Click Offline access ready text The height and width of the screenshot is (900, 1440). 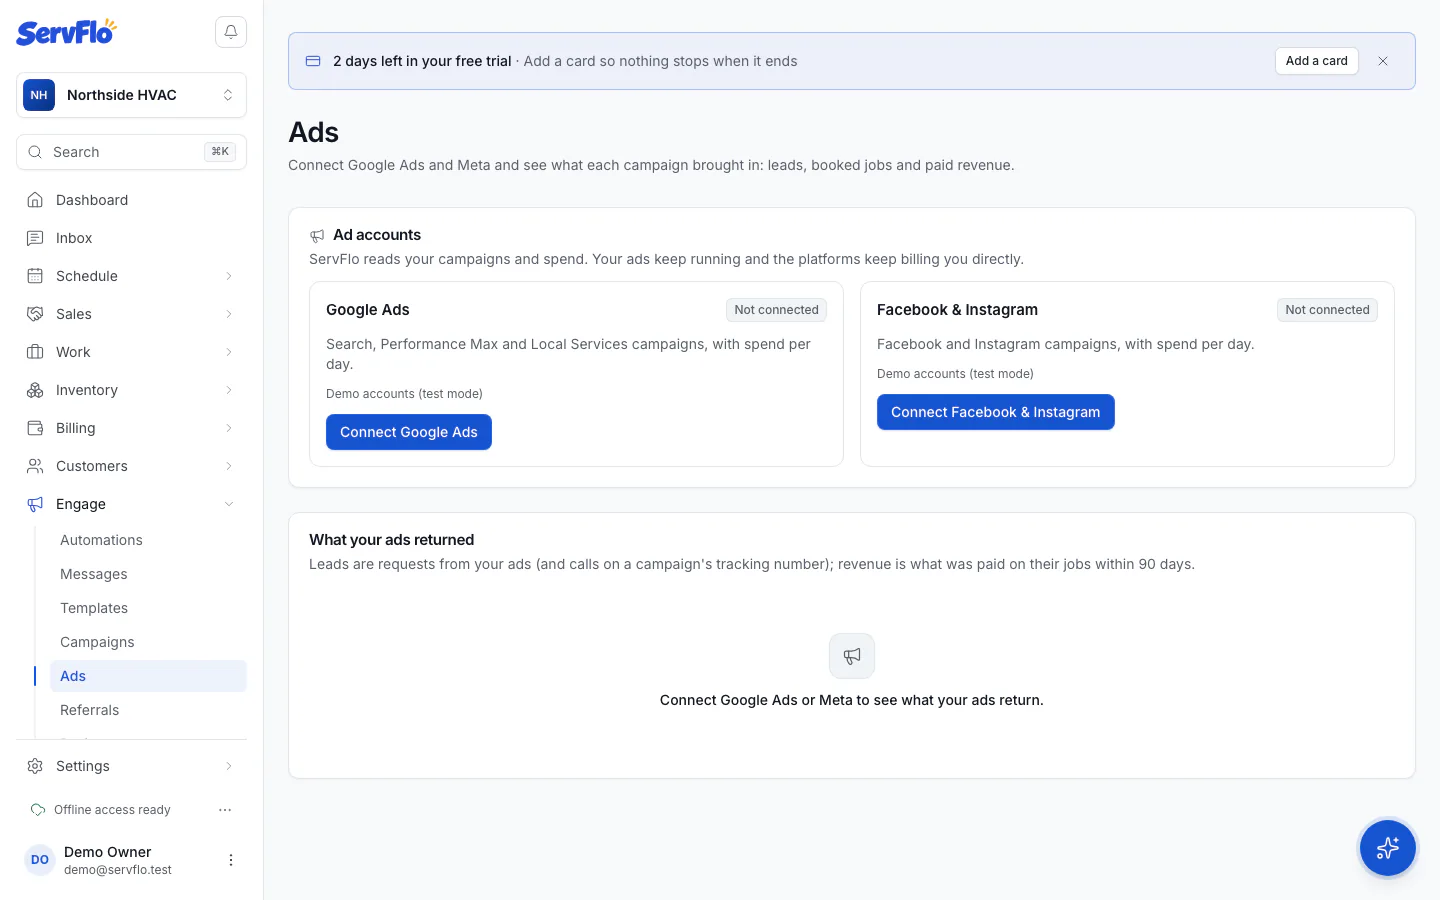[112, 810]
